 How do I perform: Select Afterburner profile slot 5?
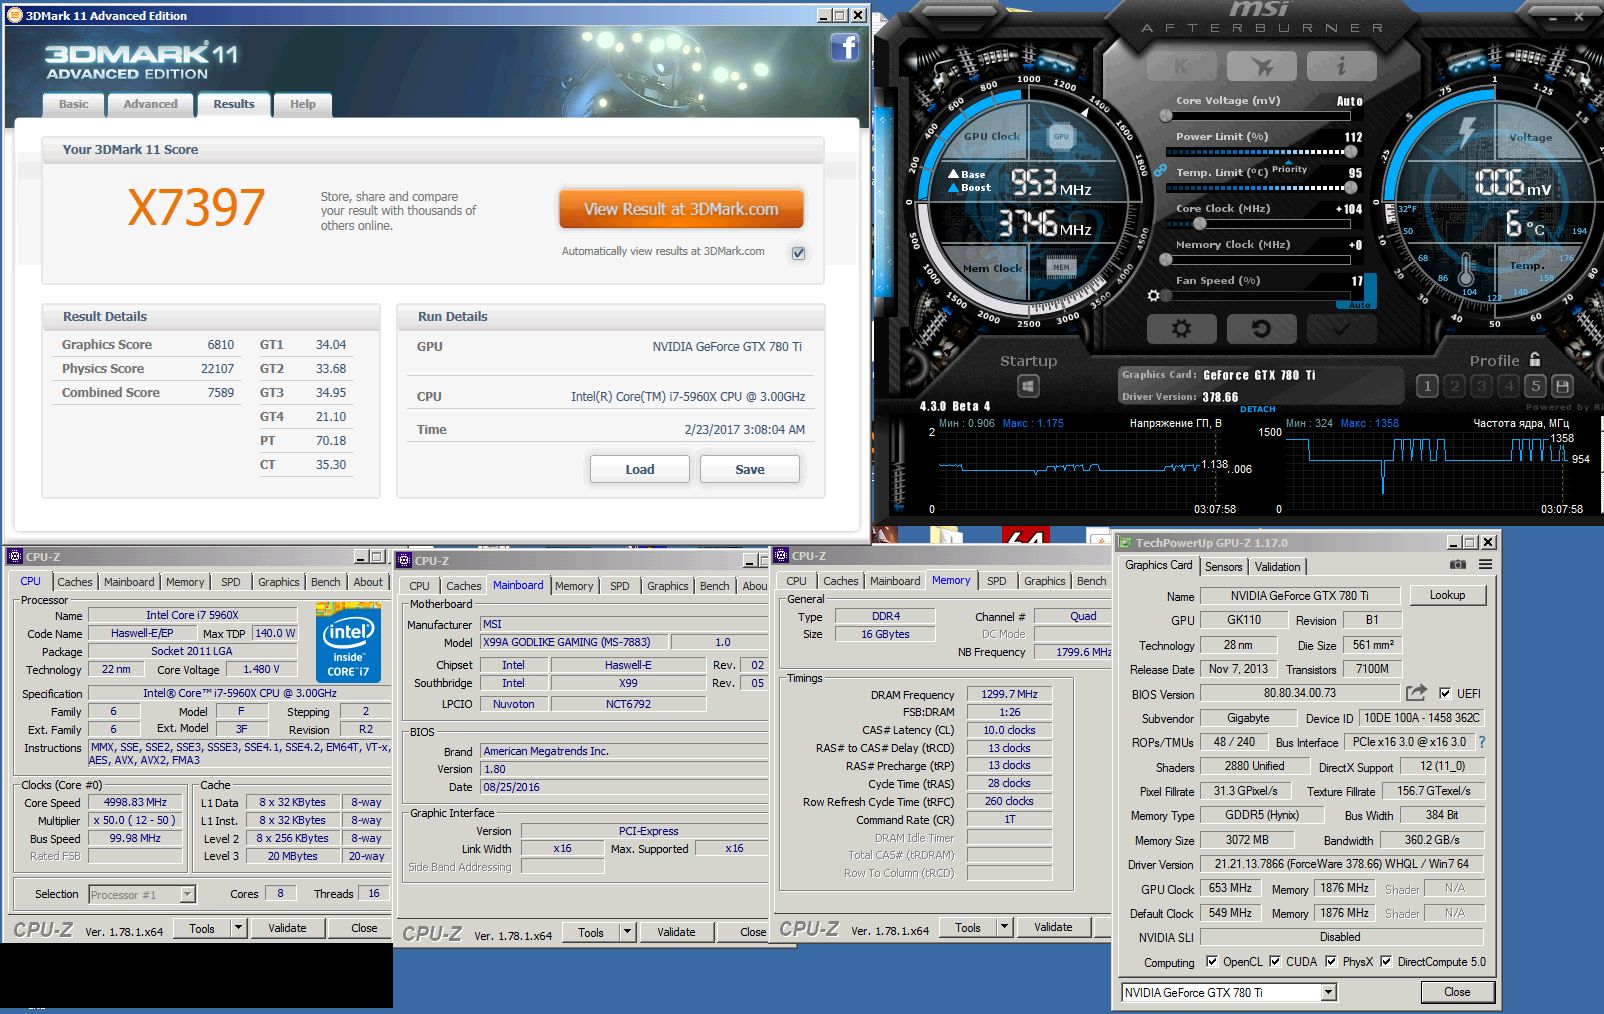[x=1536, y=386]
